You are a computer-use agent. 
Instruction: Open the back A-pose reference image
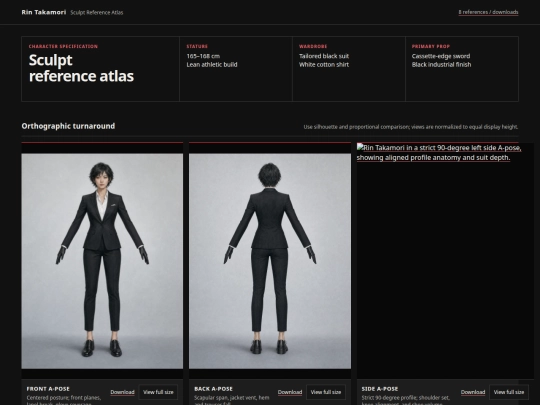[x=270, y=261]
